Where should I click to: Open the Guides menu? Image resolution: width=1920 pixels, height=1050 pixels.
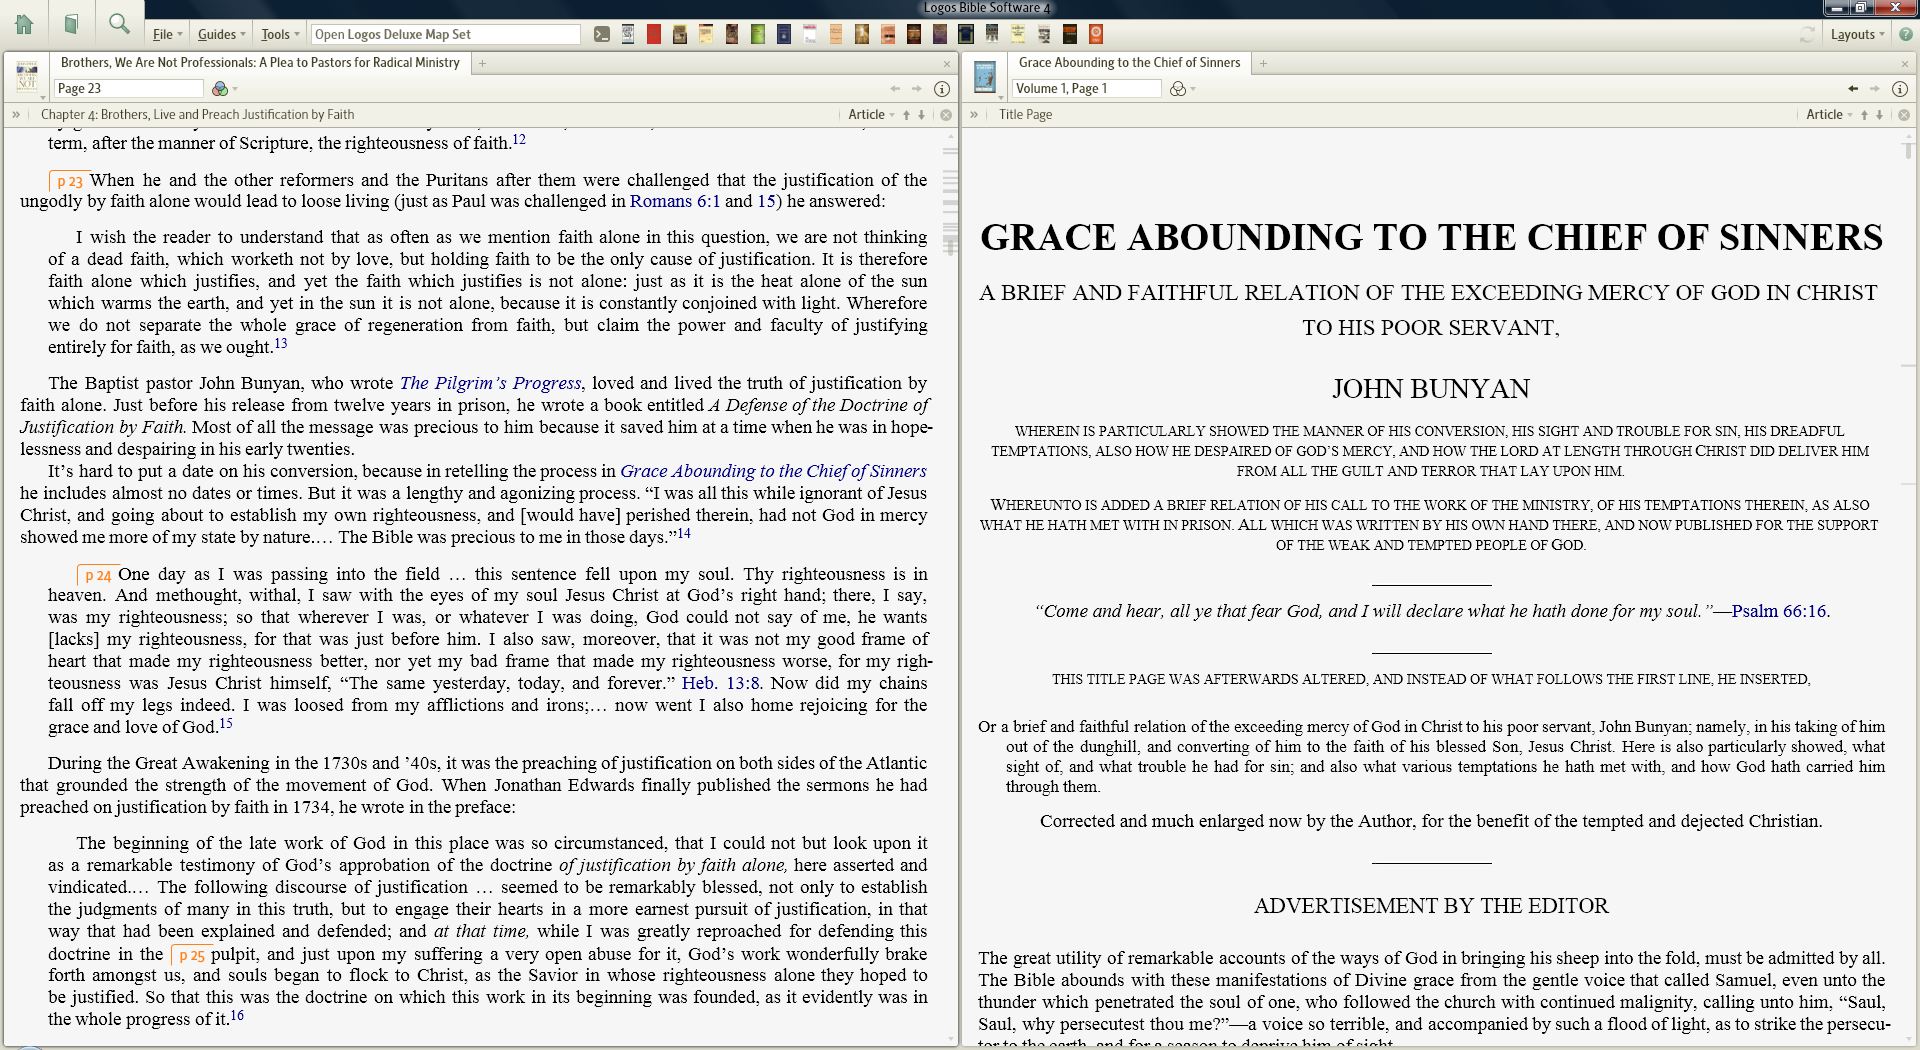click(221, 34)
